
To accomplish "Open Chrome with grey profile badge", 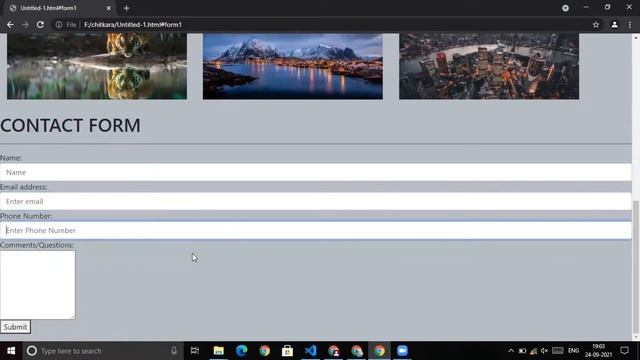I will (x=356, y=351).
